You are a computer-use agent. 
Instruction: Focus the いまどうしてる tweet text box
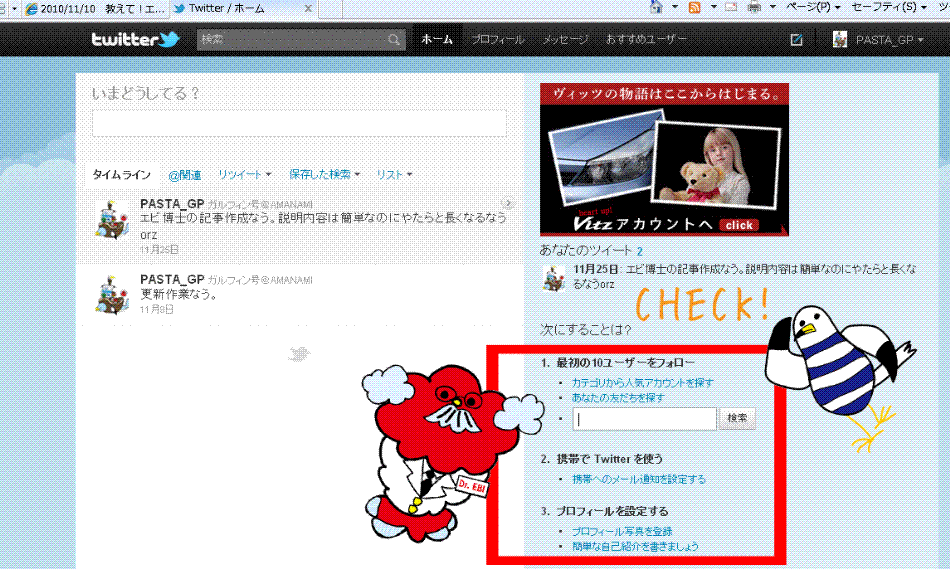click(x=299, y=124)
